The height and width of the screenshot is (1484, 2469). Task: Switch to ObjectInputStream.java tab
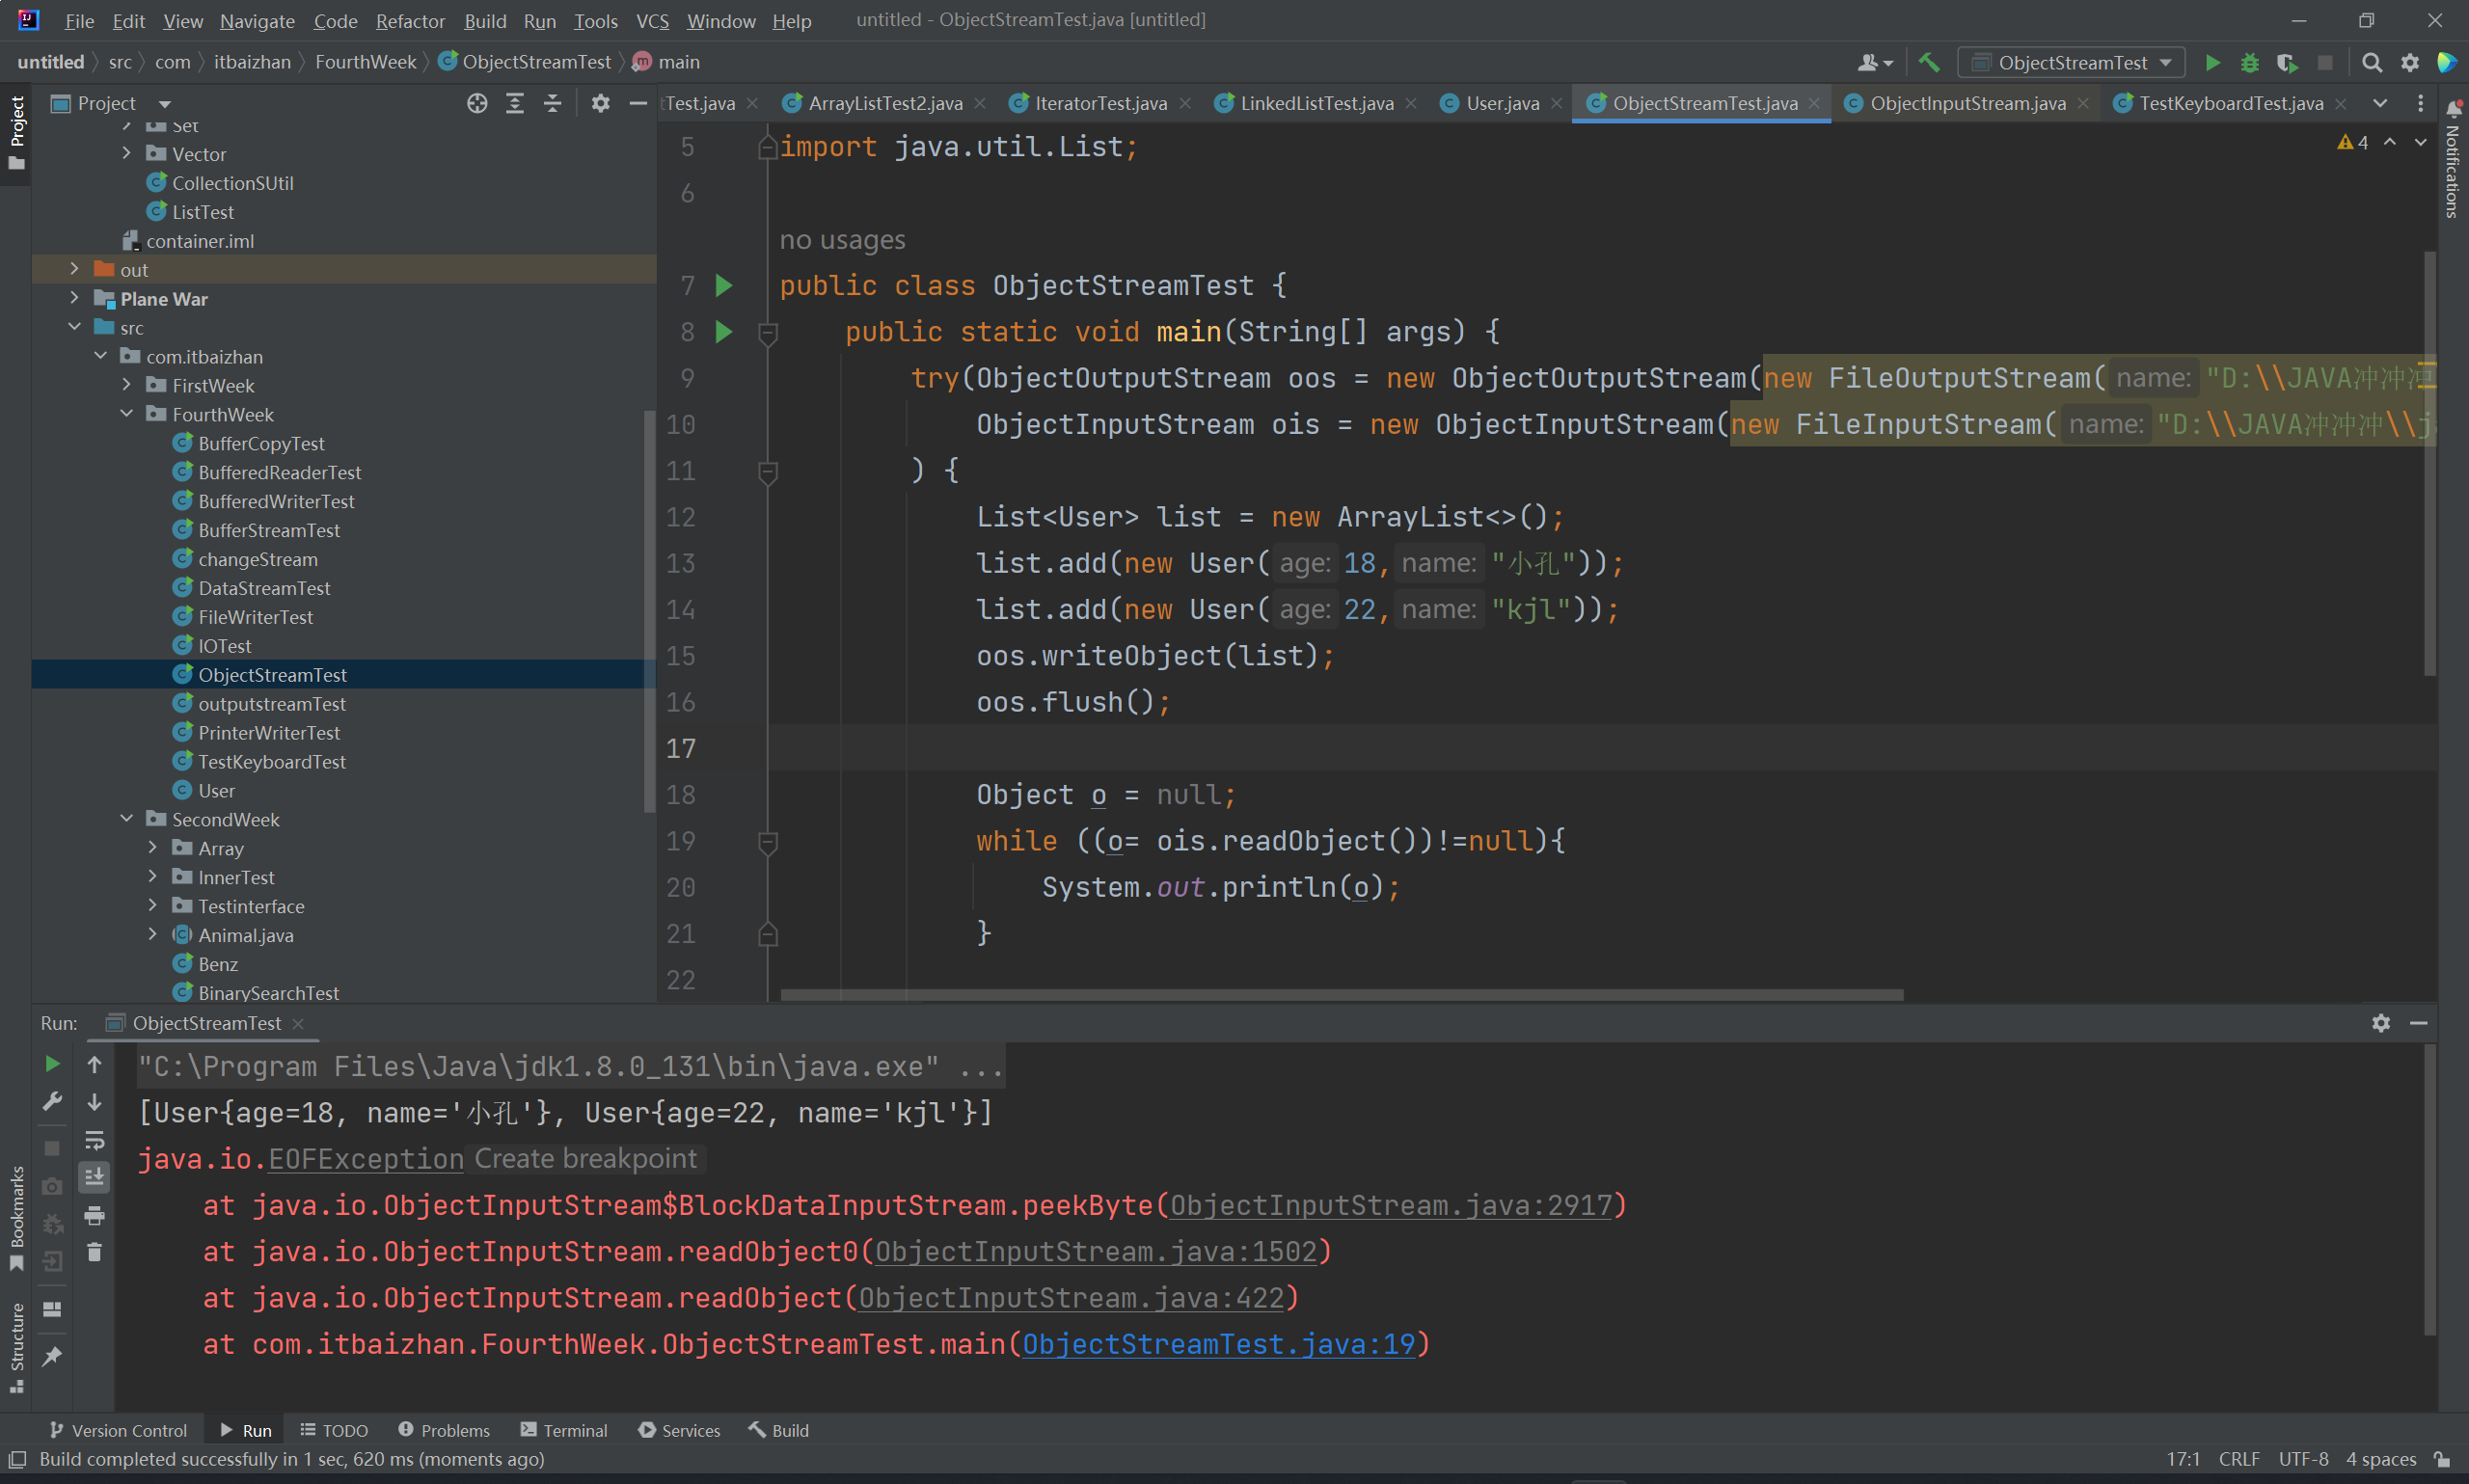tap(1967, 103)
